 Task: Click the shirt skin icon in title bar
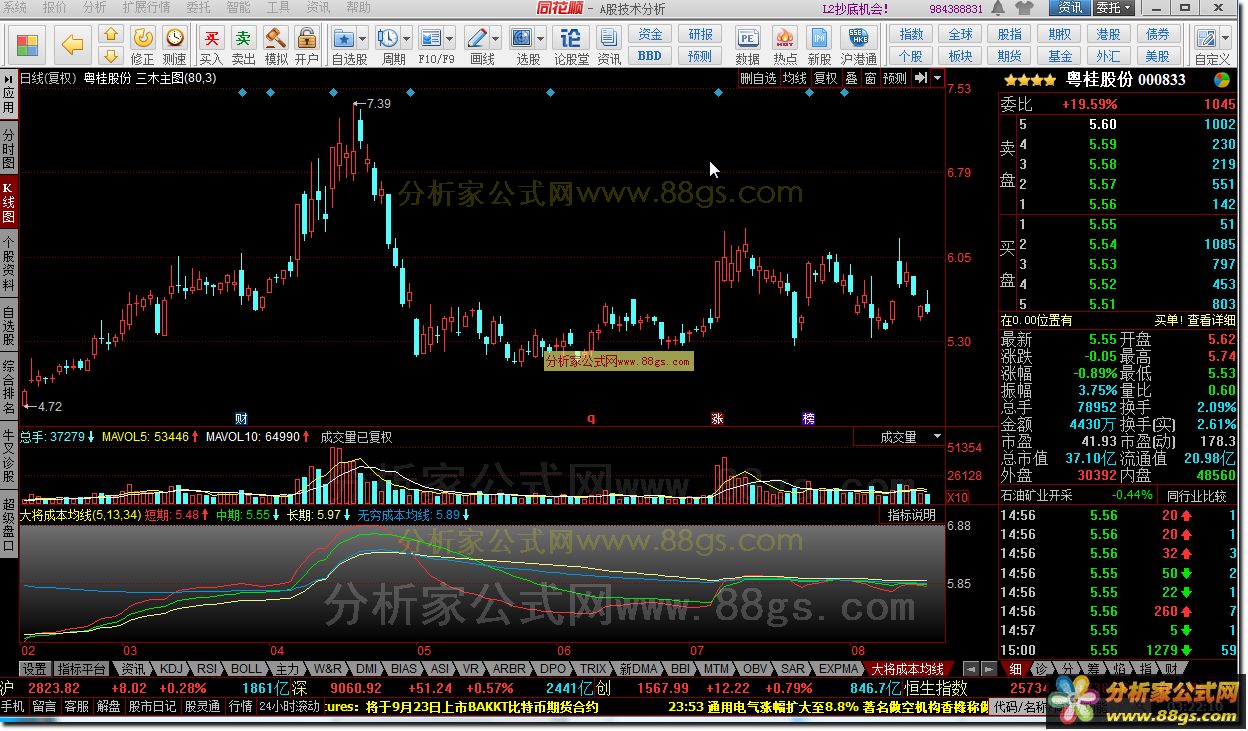tap(1023, 8)
